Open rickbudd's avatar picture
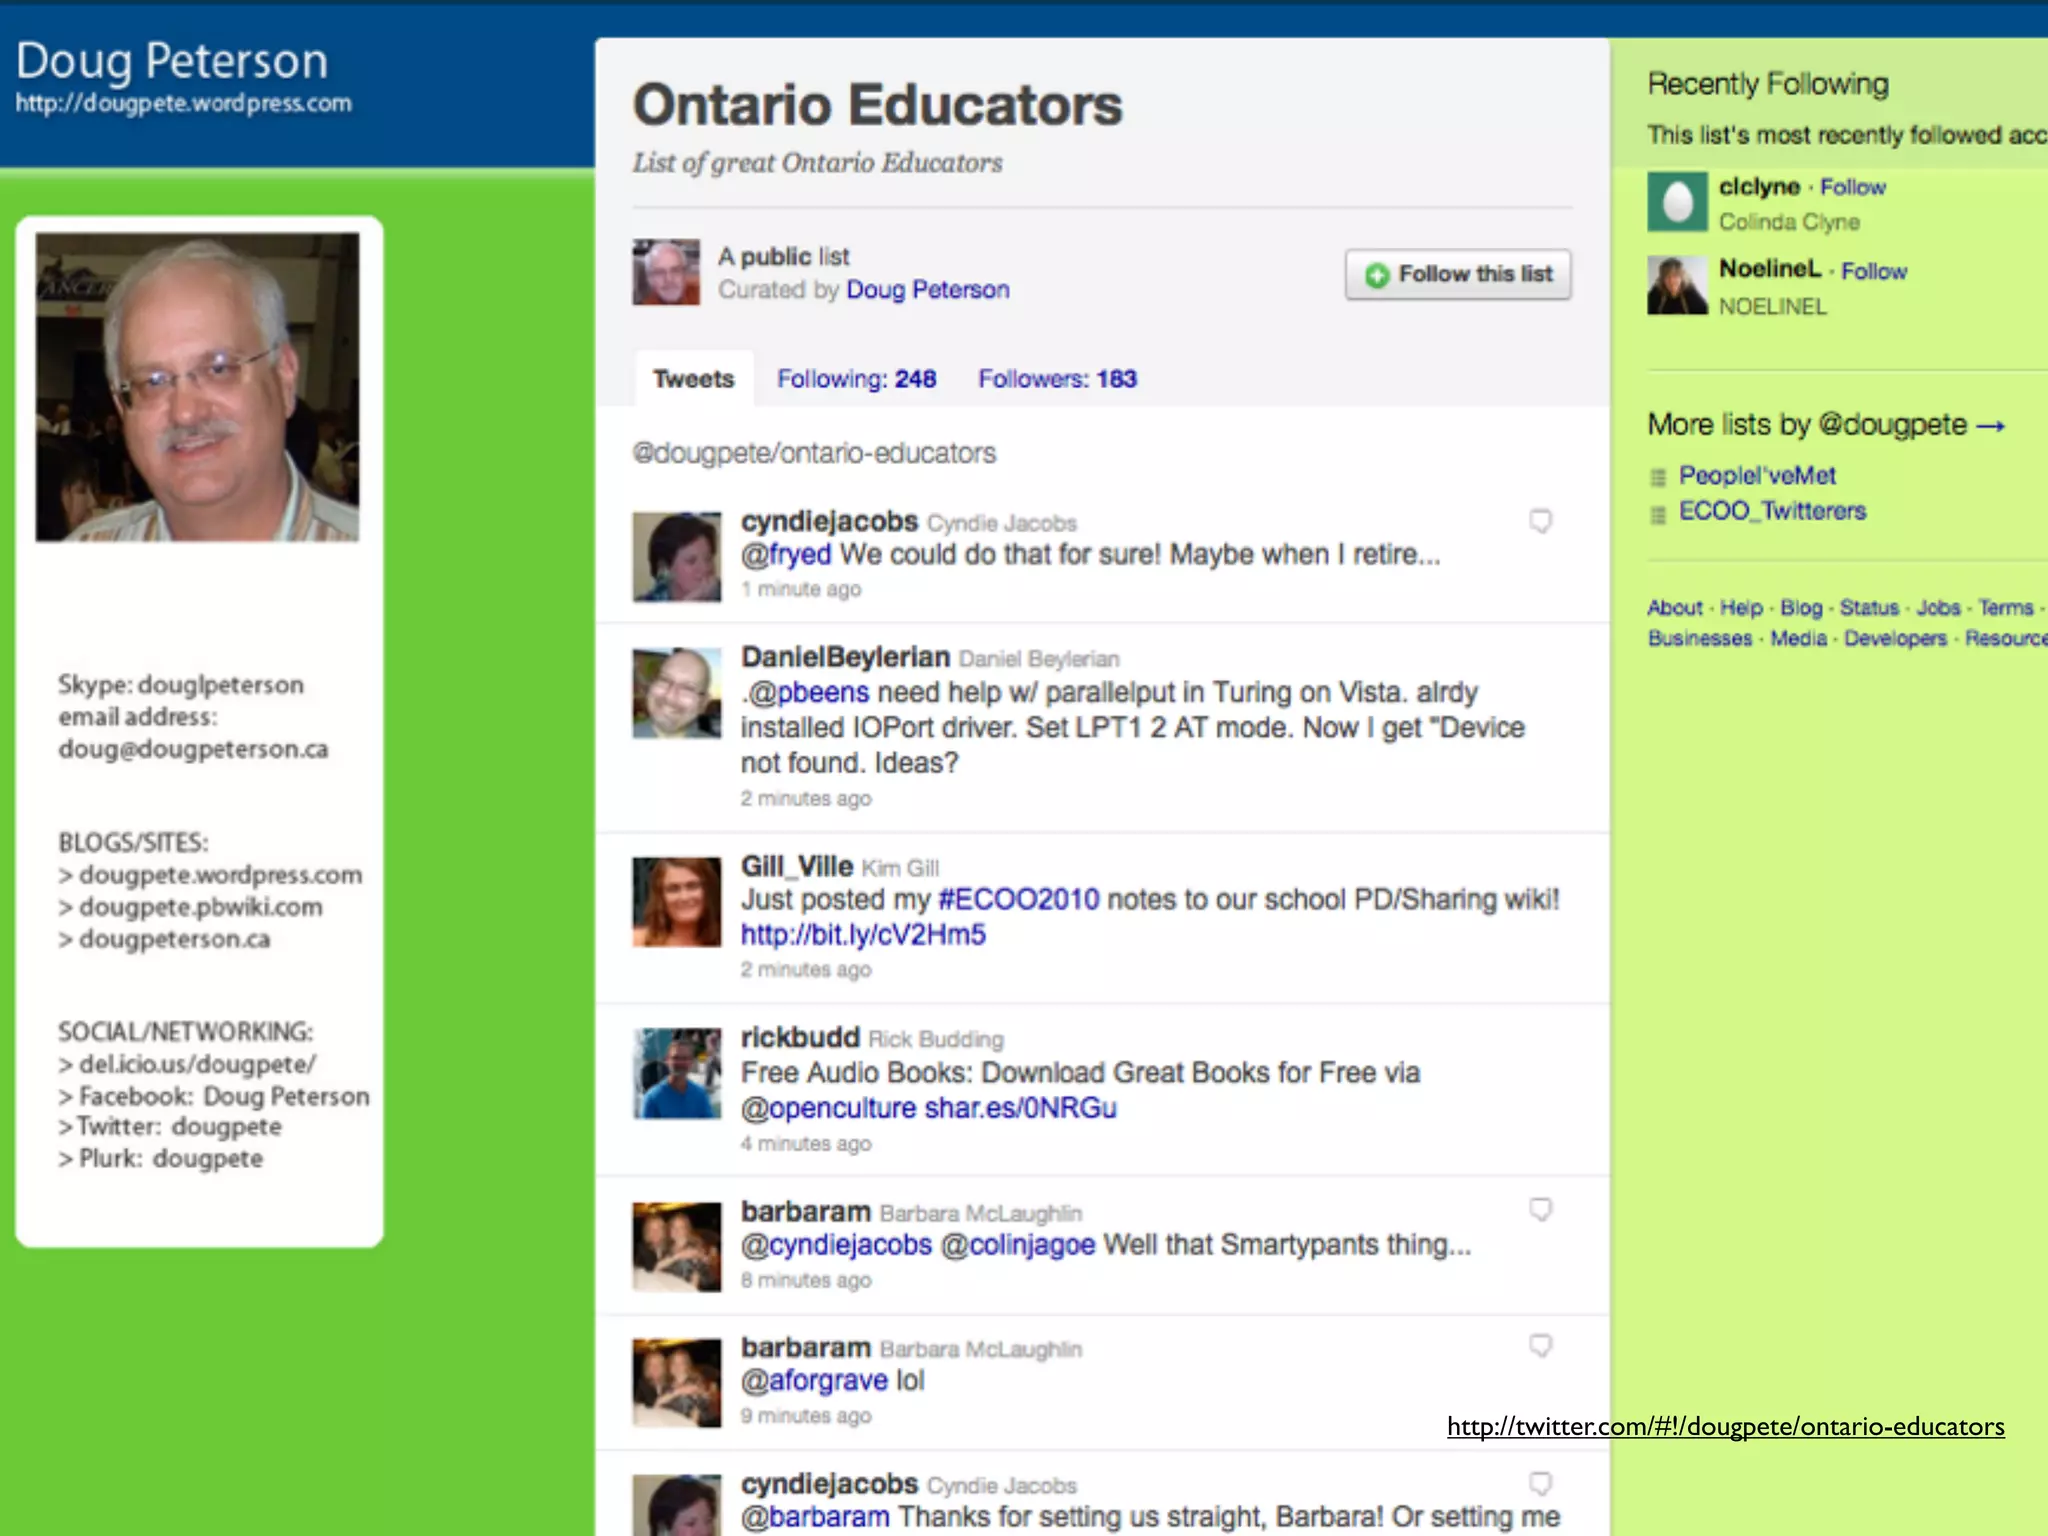This screenshot has height=1536, width=2048. click(x=677, y=1074)
